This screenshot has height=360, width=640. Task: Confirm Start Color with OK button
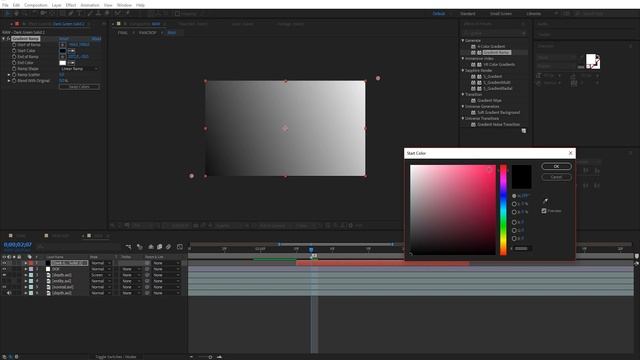coord(556,167)
